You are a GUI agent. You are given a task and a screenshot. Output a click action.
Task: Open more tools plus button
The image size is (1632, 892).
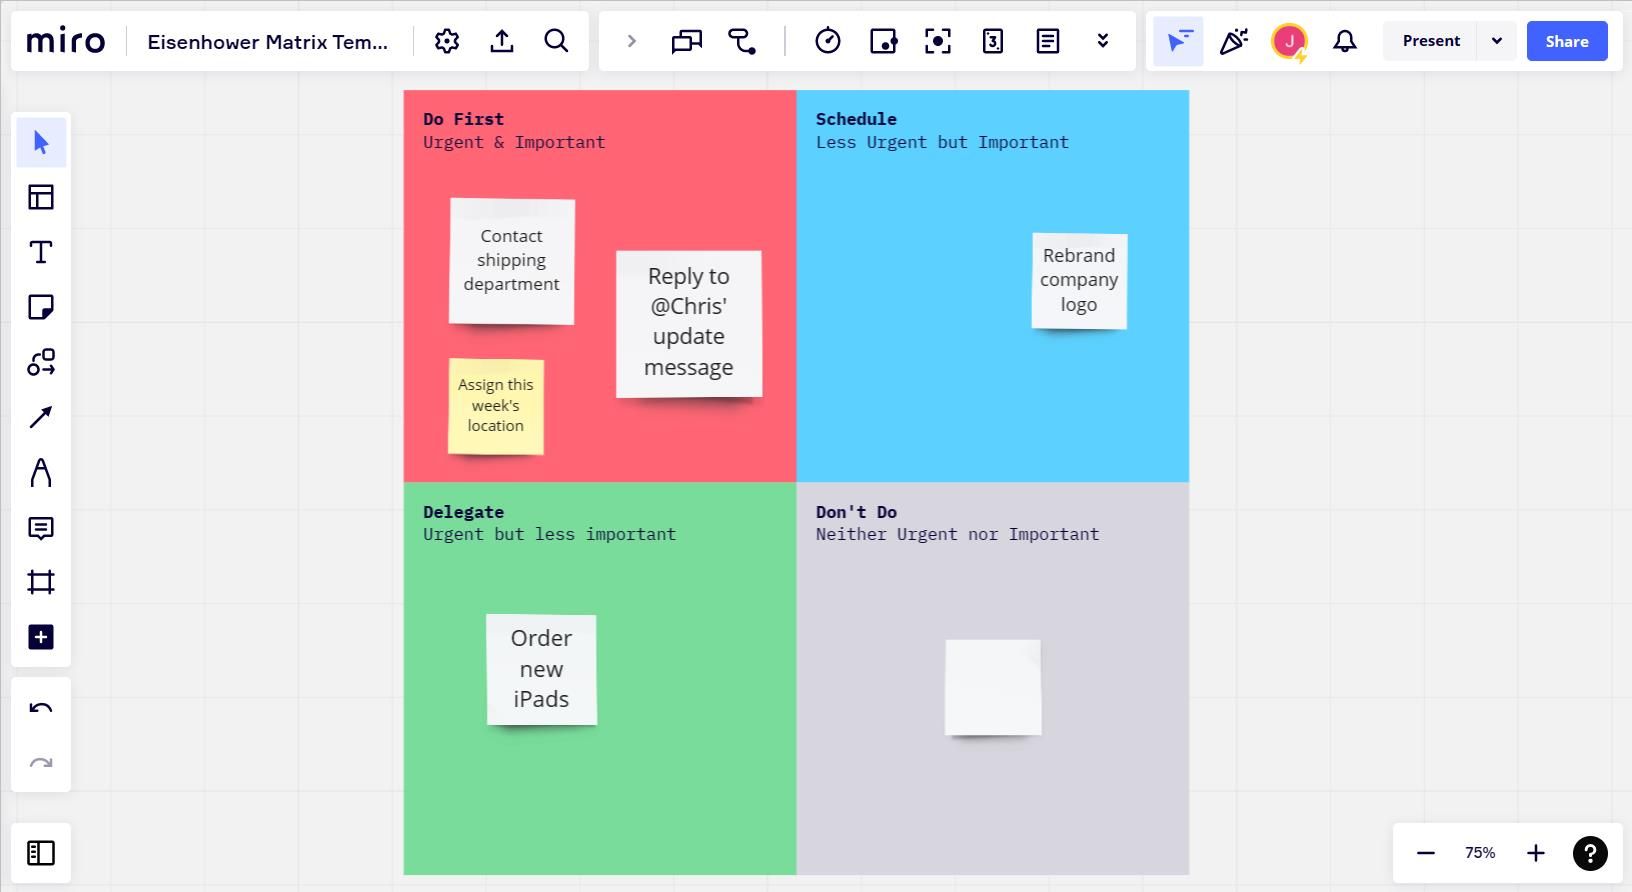[x=41, y=637]
